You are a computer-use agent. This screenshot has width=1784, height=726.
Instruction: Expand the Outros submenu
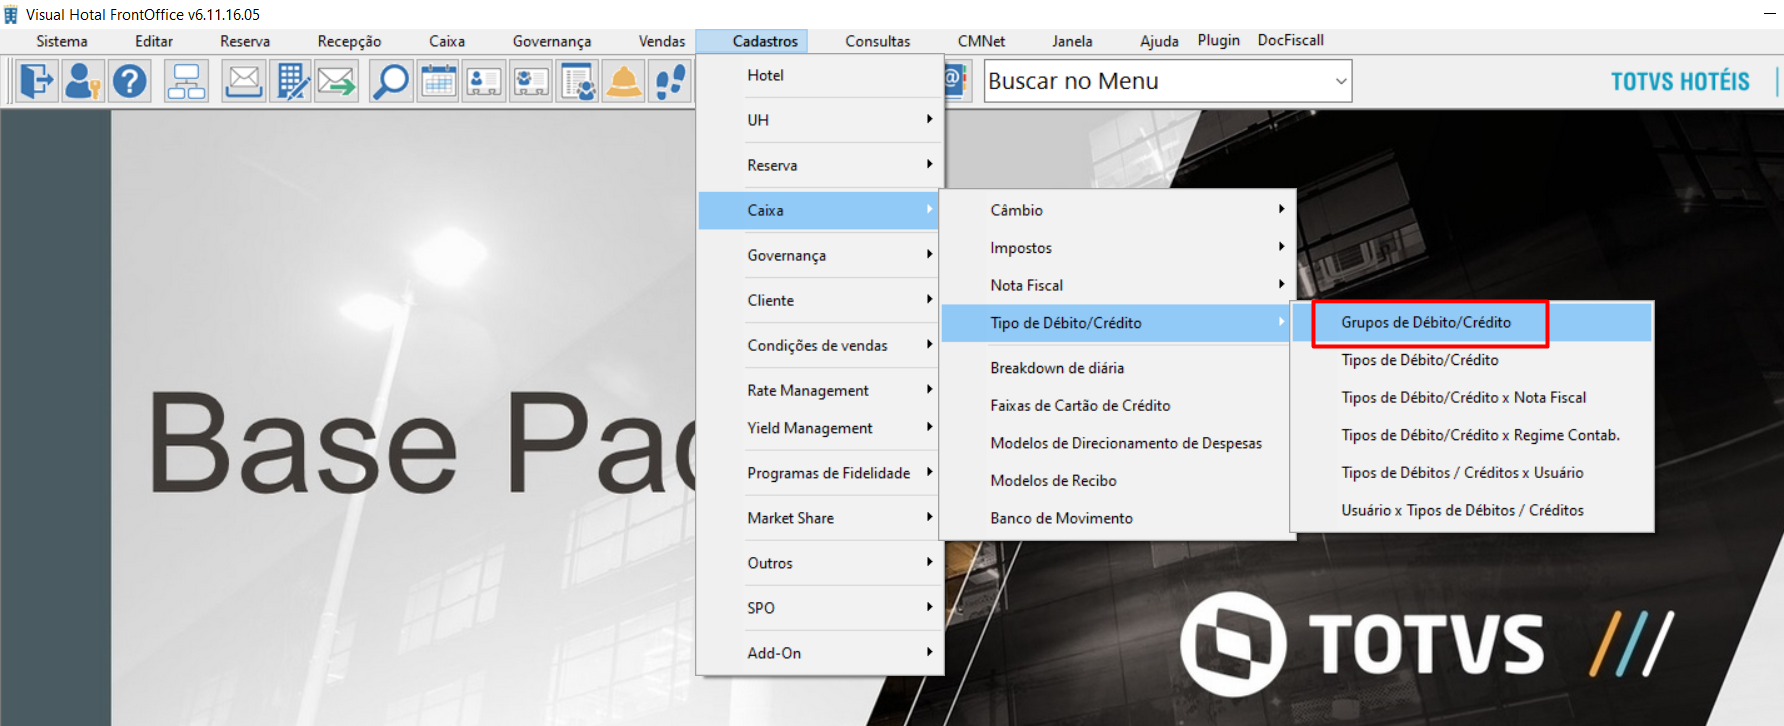(820, 563)
